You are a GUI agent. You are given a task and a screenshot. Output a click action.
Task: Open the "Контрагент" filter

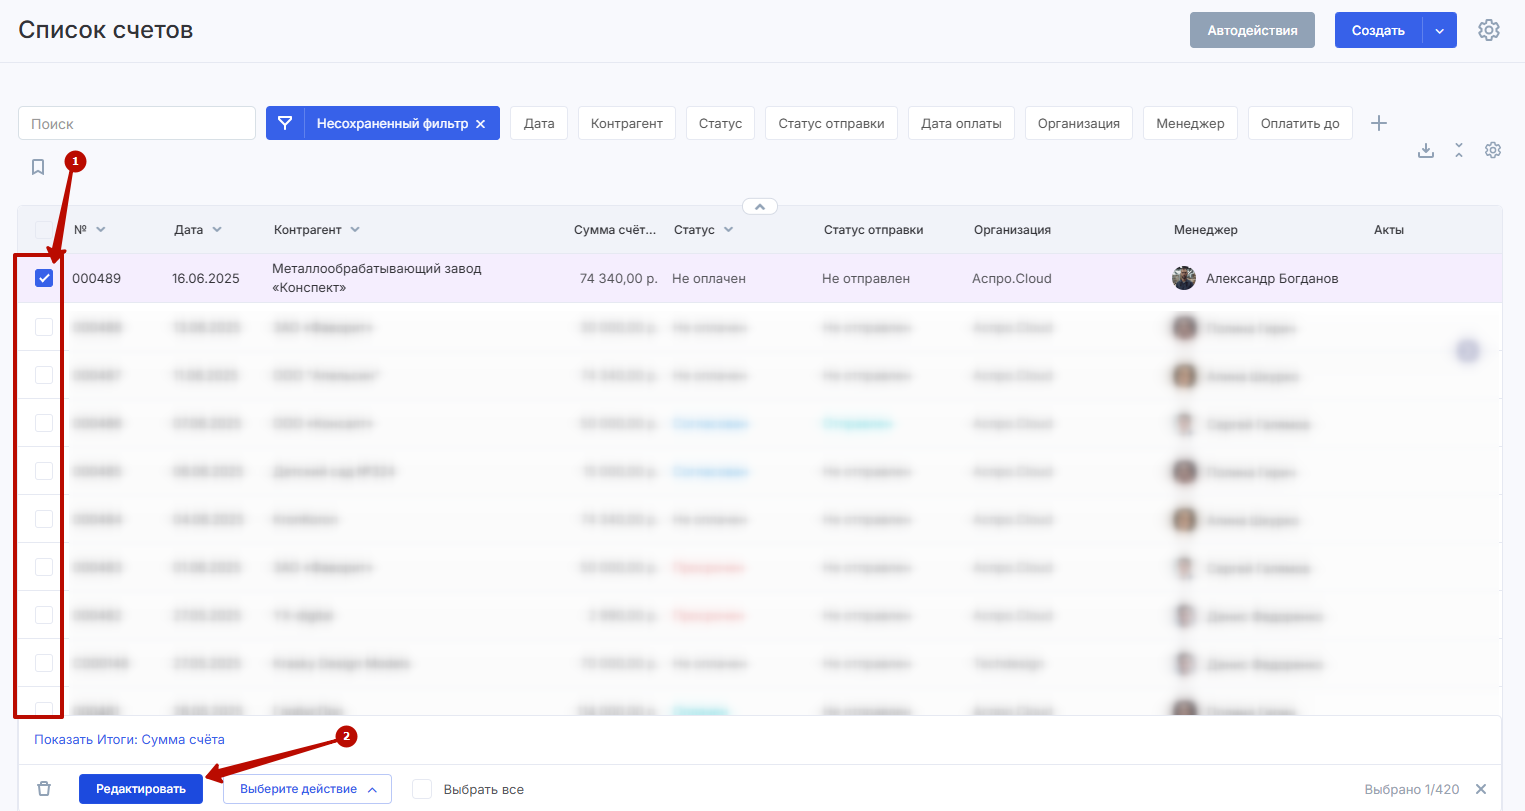pyautogui.click(x=626, y=124)
